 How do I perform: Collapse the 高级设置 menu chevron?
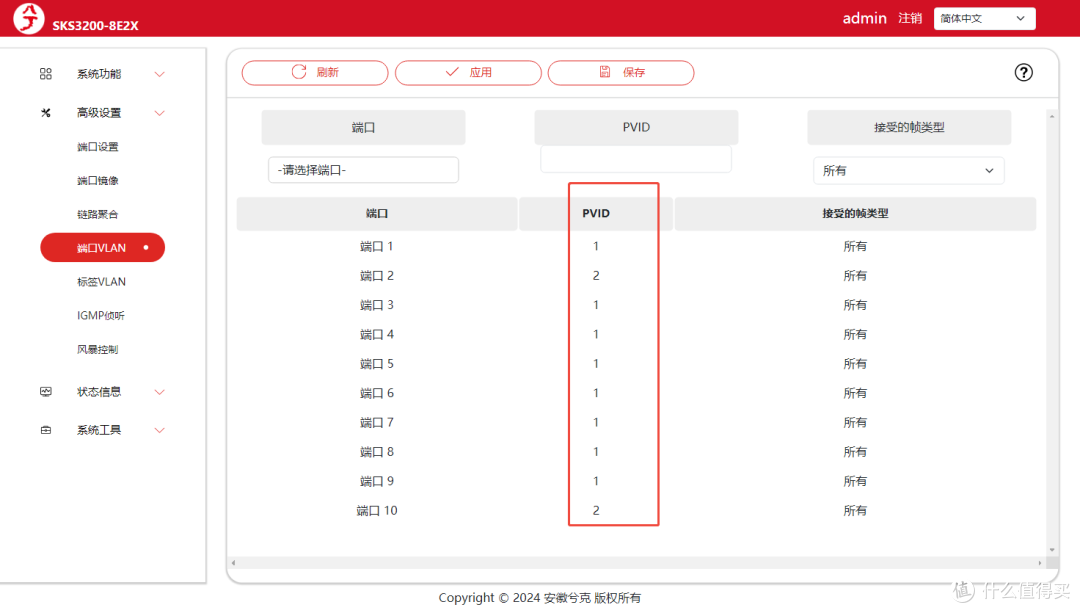tap(160, 113)
